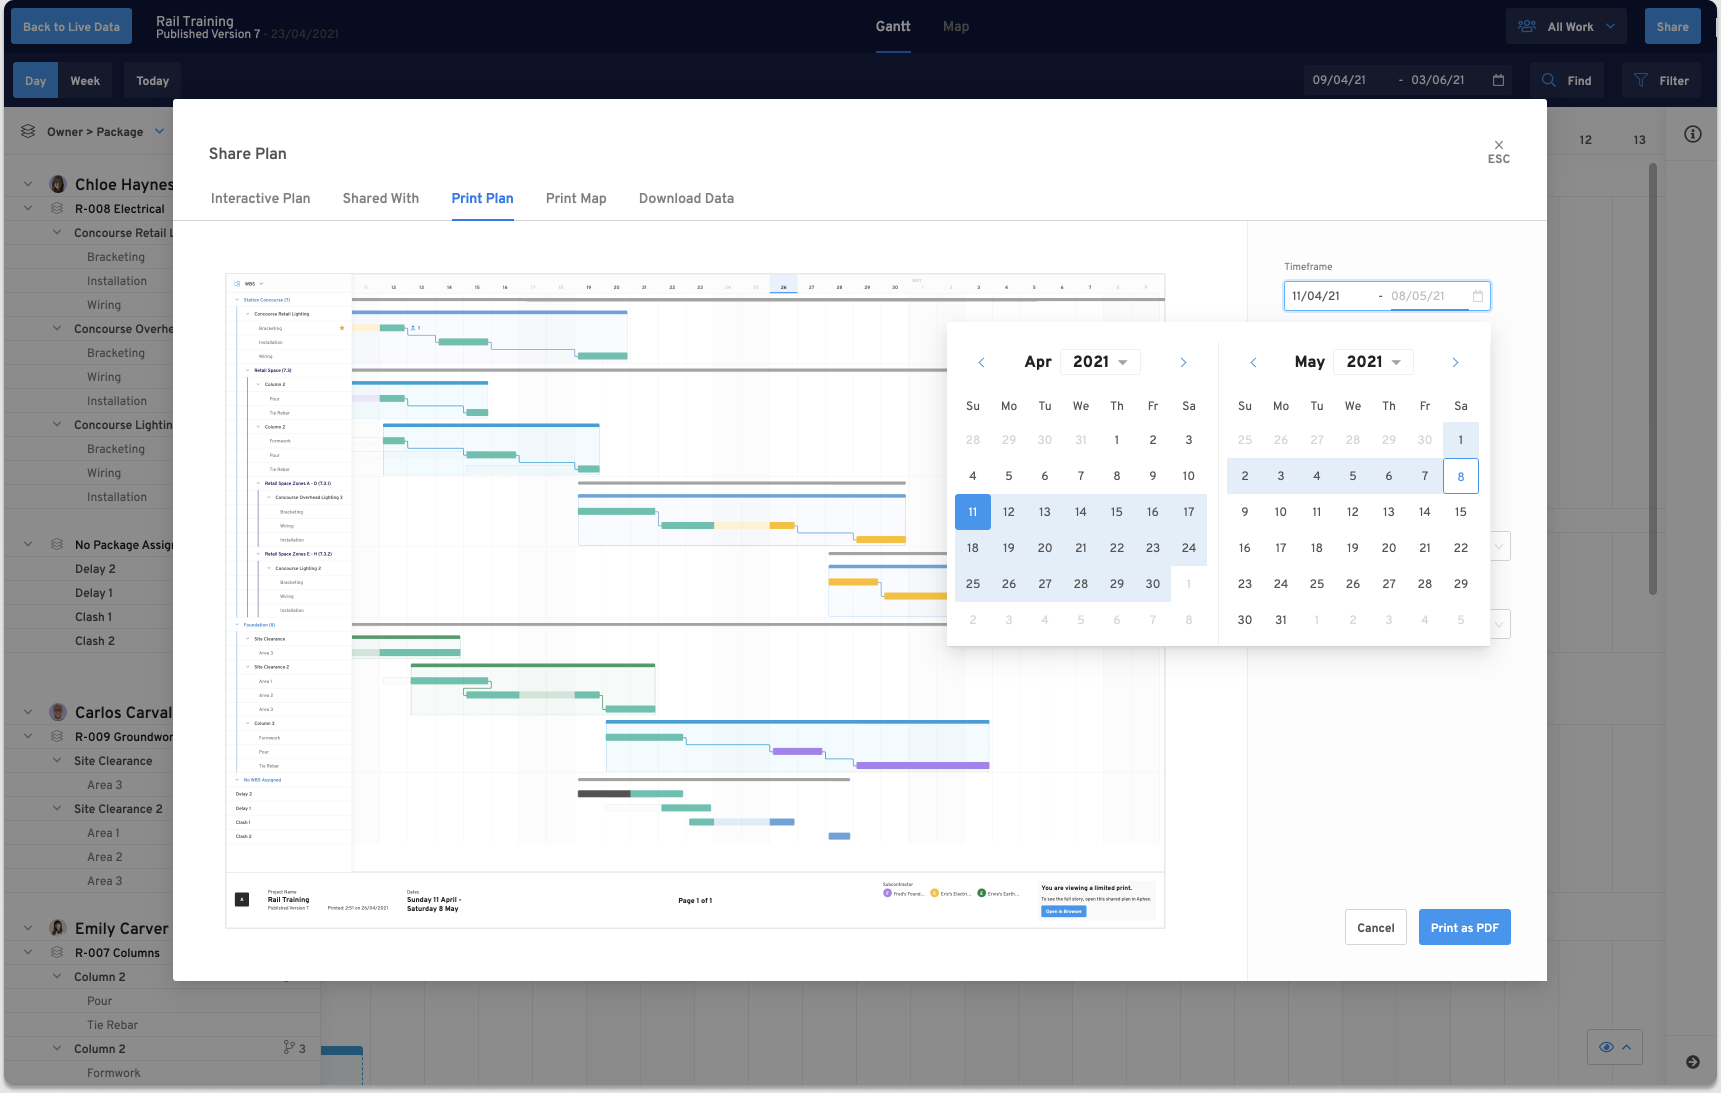Click the Timeframe end date field
1721x1093 pixels.
1418,296
